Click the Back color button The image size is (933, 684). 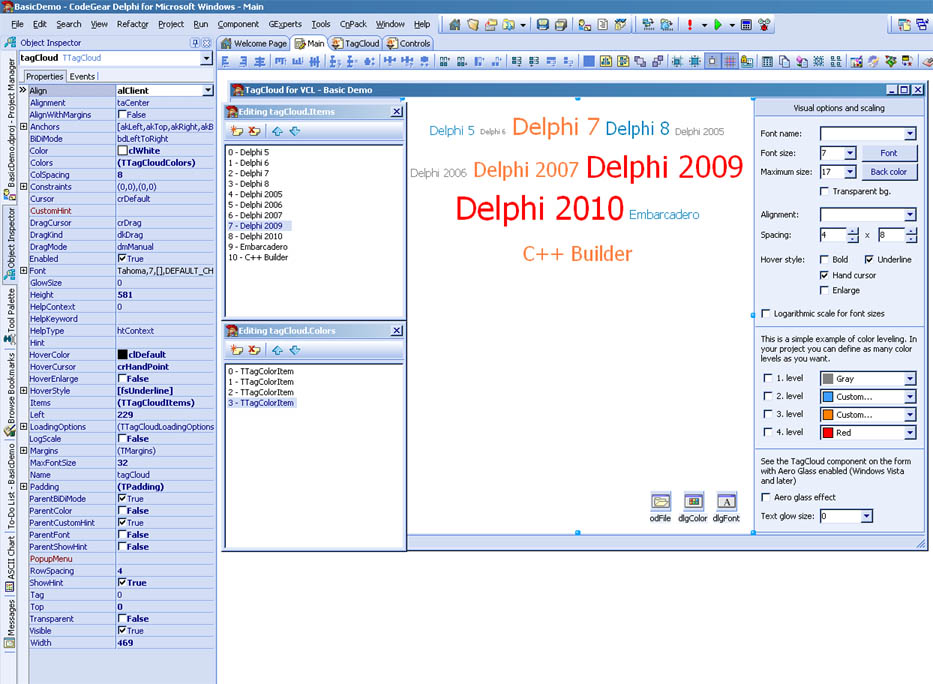click(x=889, y=172)
